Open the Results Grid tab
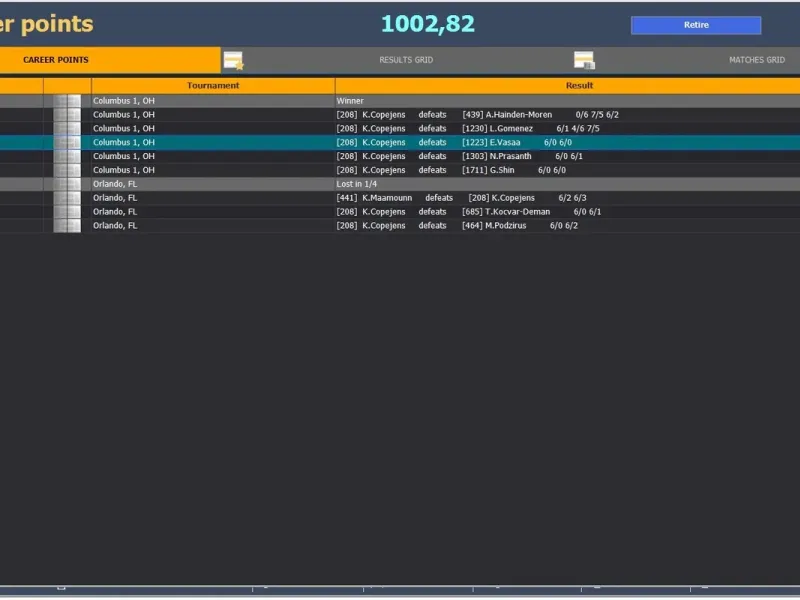 (x=406, y=60)
